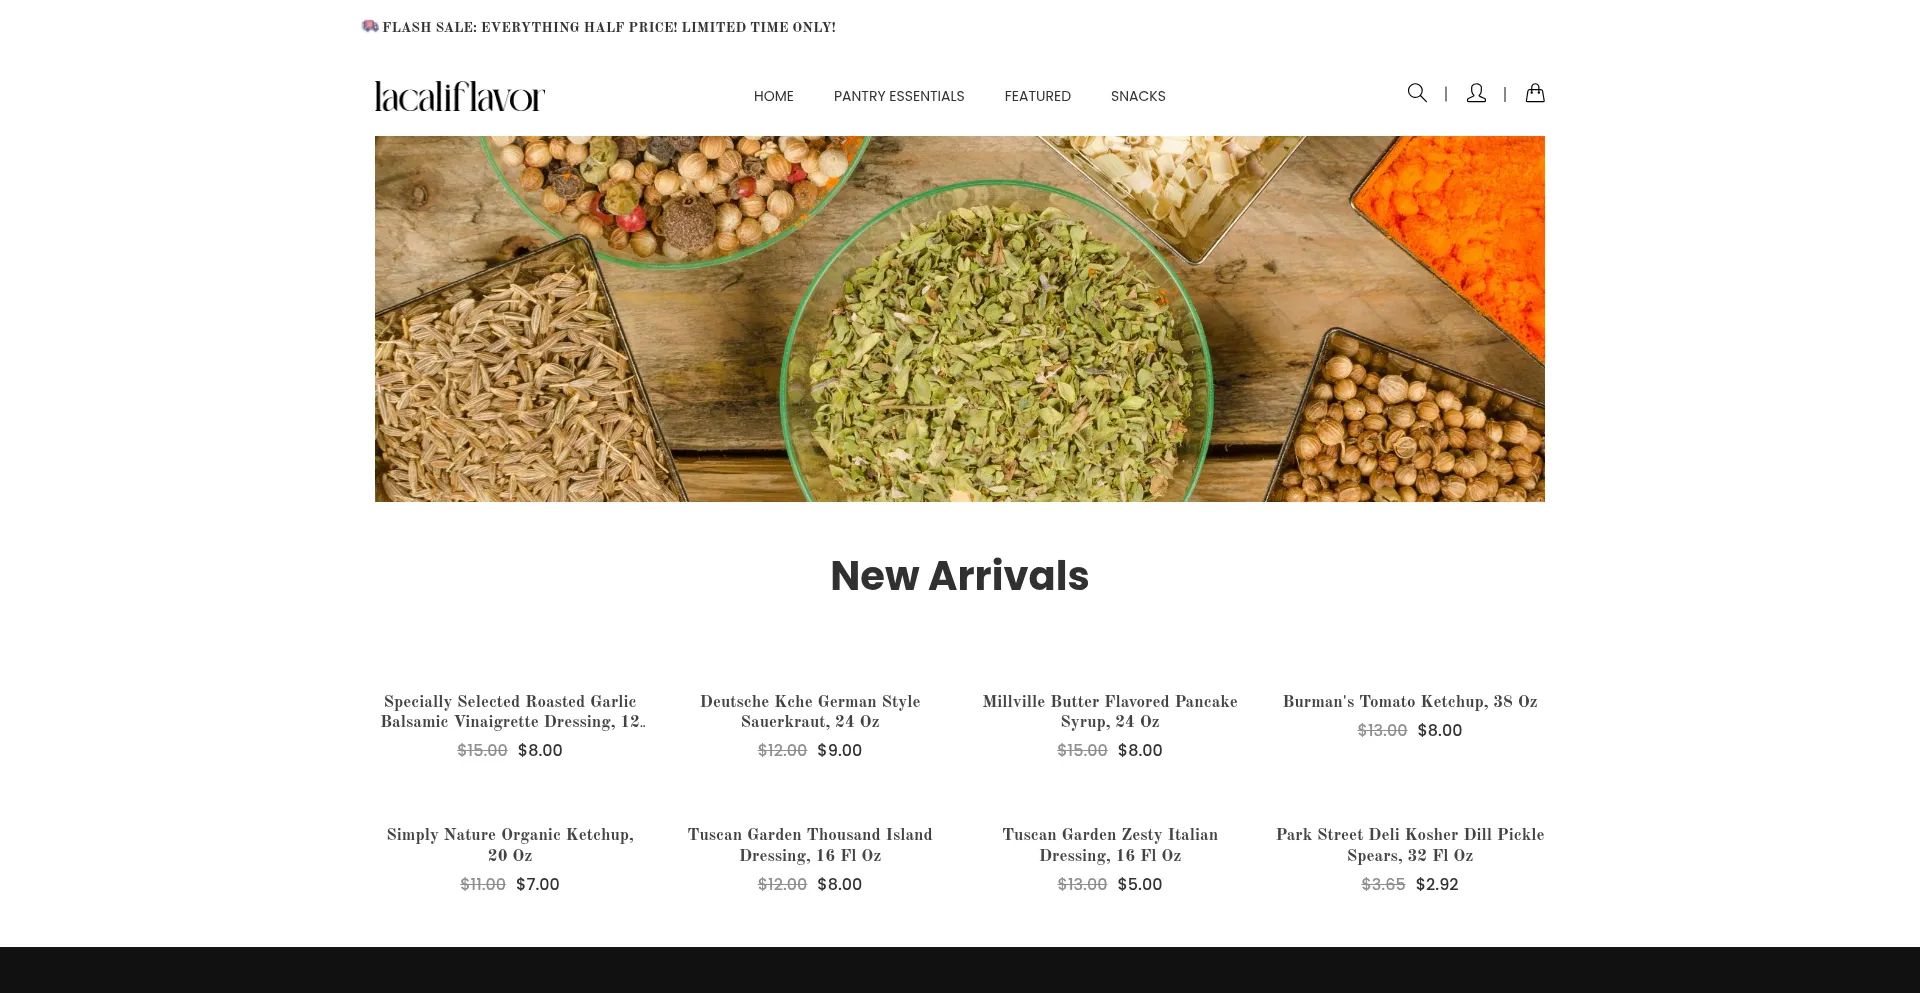
Task: Open Specially Selected Roasted Garlic Balsamic Vinaigrette
Action: point(510,711)
